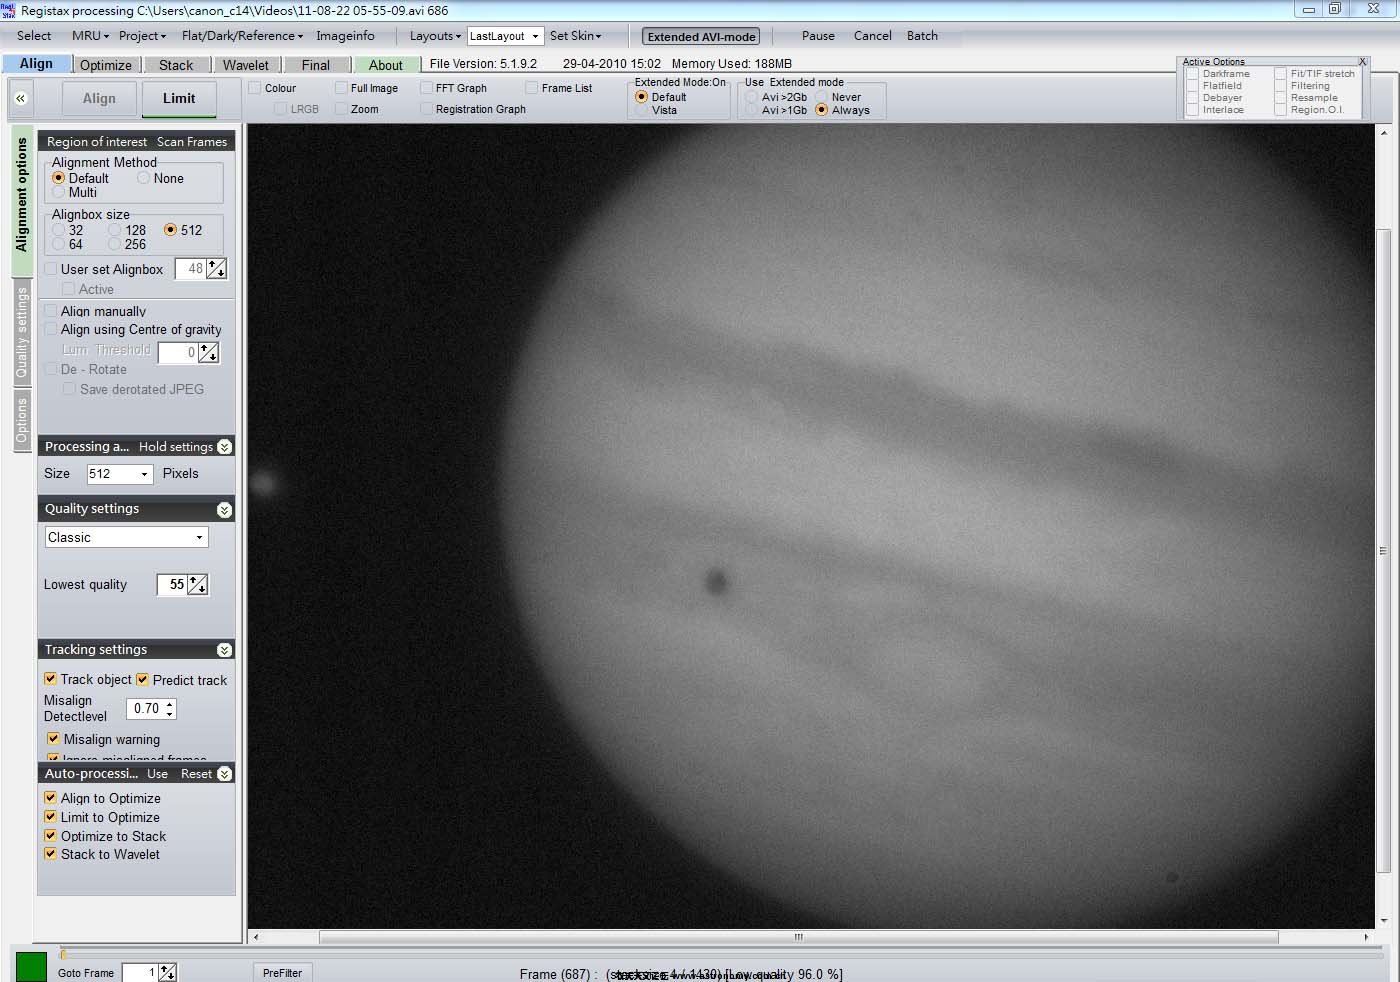Open the Project menu
This screenshot has width=1400, height=982.
pyautogui.click(x=142, y=35)
